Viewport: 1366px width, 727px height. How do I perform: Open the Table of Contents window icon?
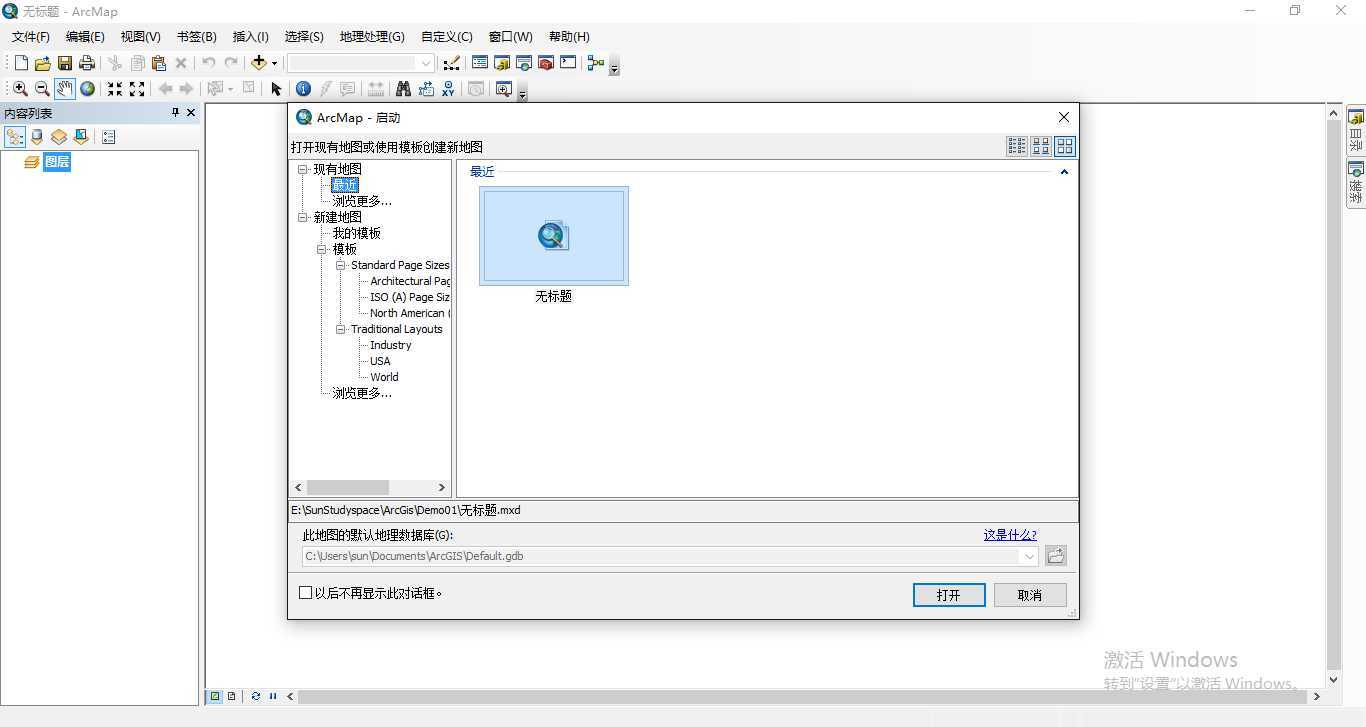point(480,63)
